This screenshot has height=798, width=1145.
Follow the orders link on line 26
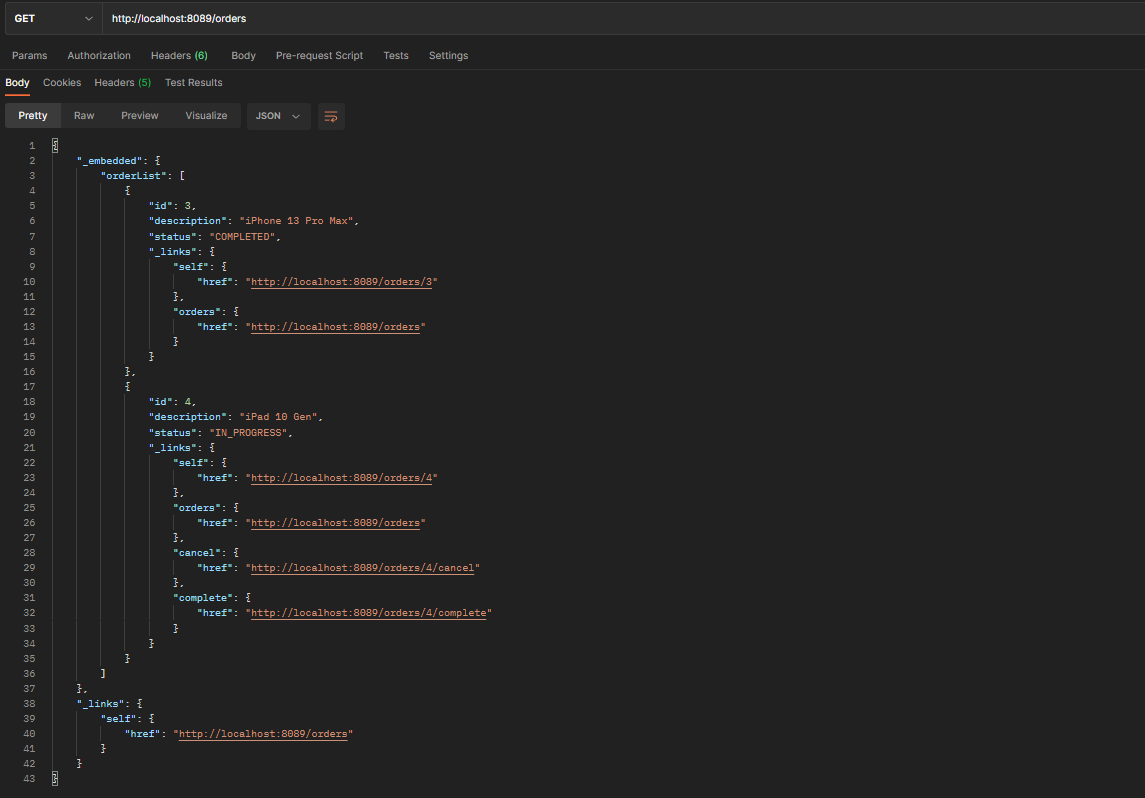pyautogui.click(x=335, y=523)
